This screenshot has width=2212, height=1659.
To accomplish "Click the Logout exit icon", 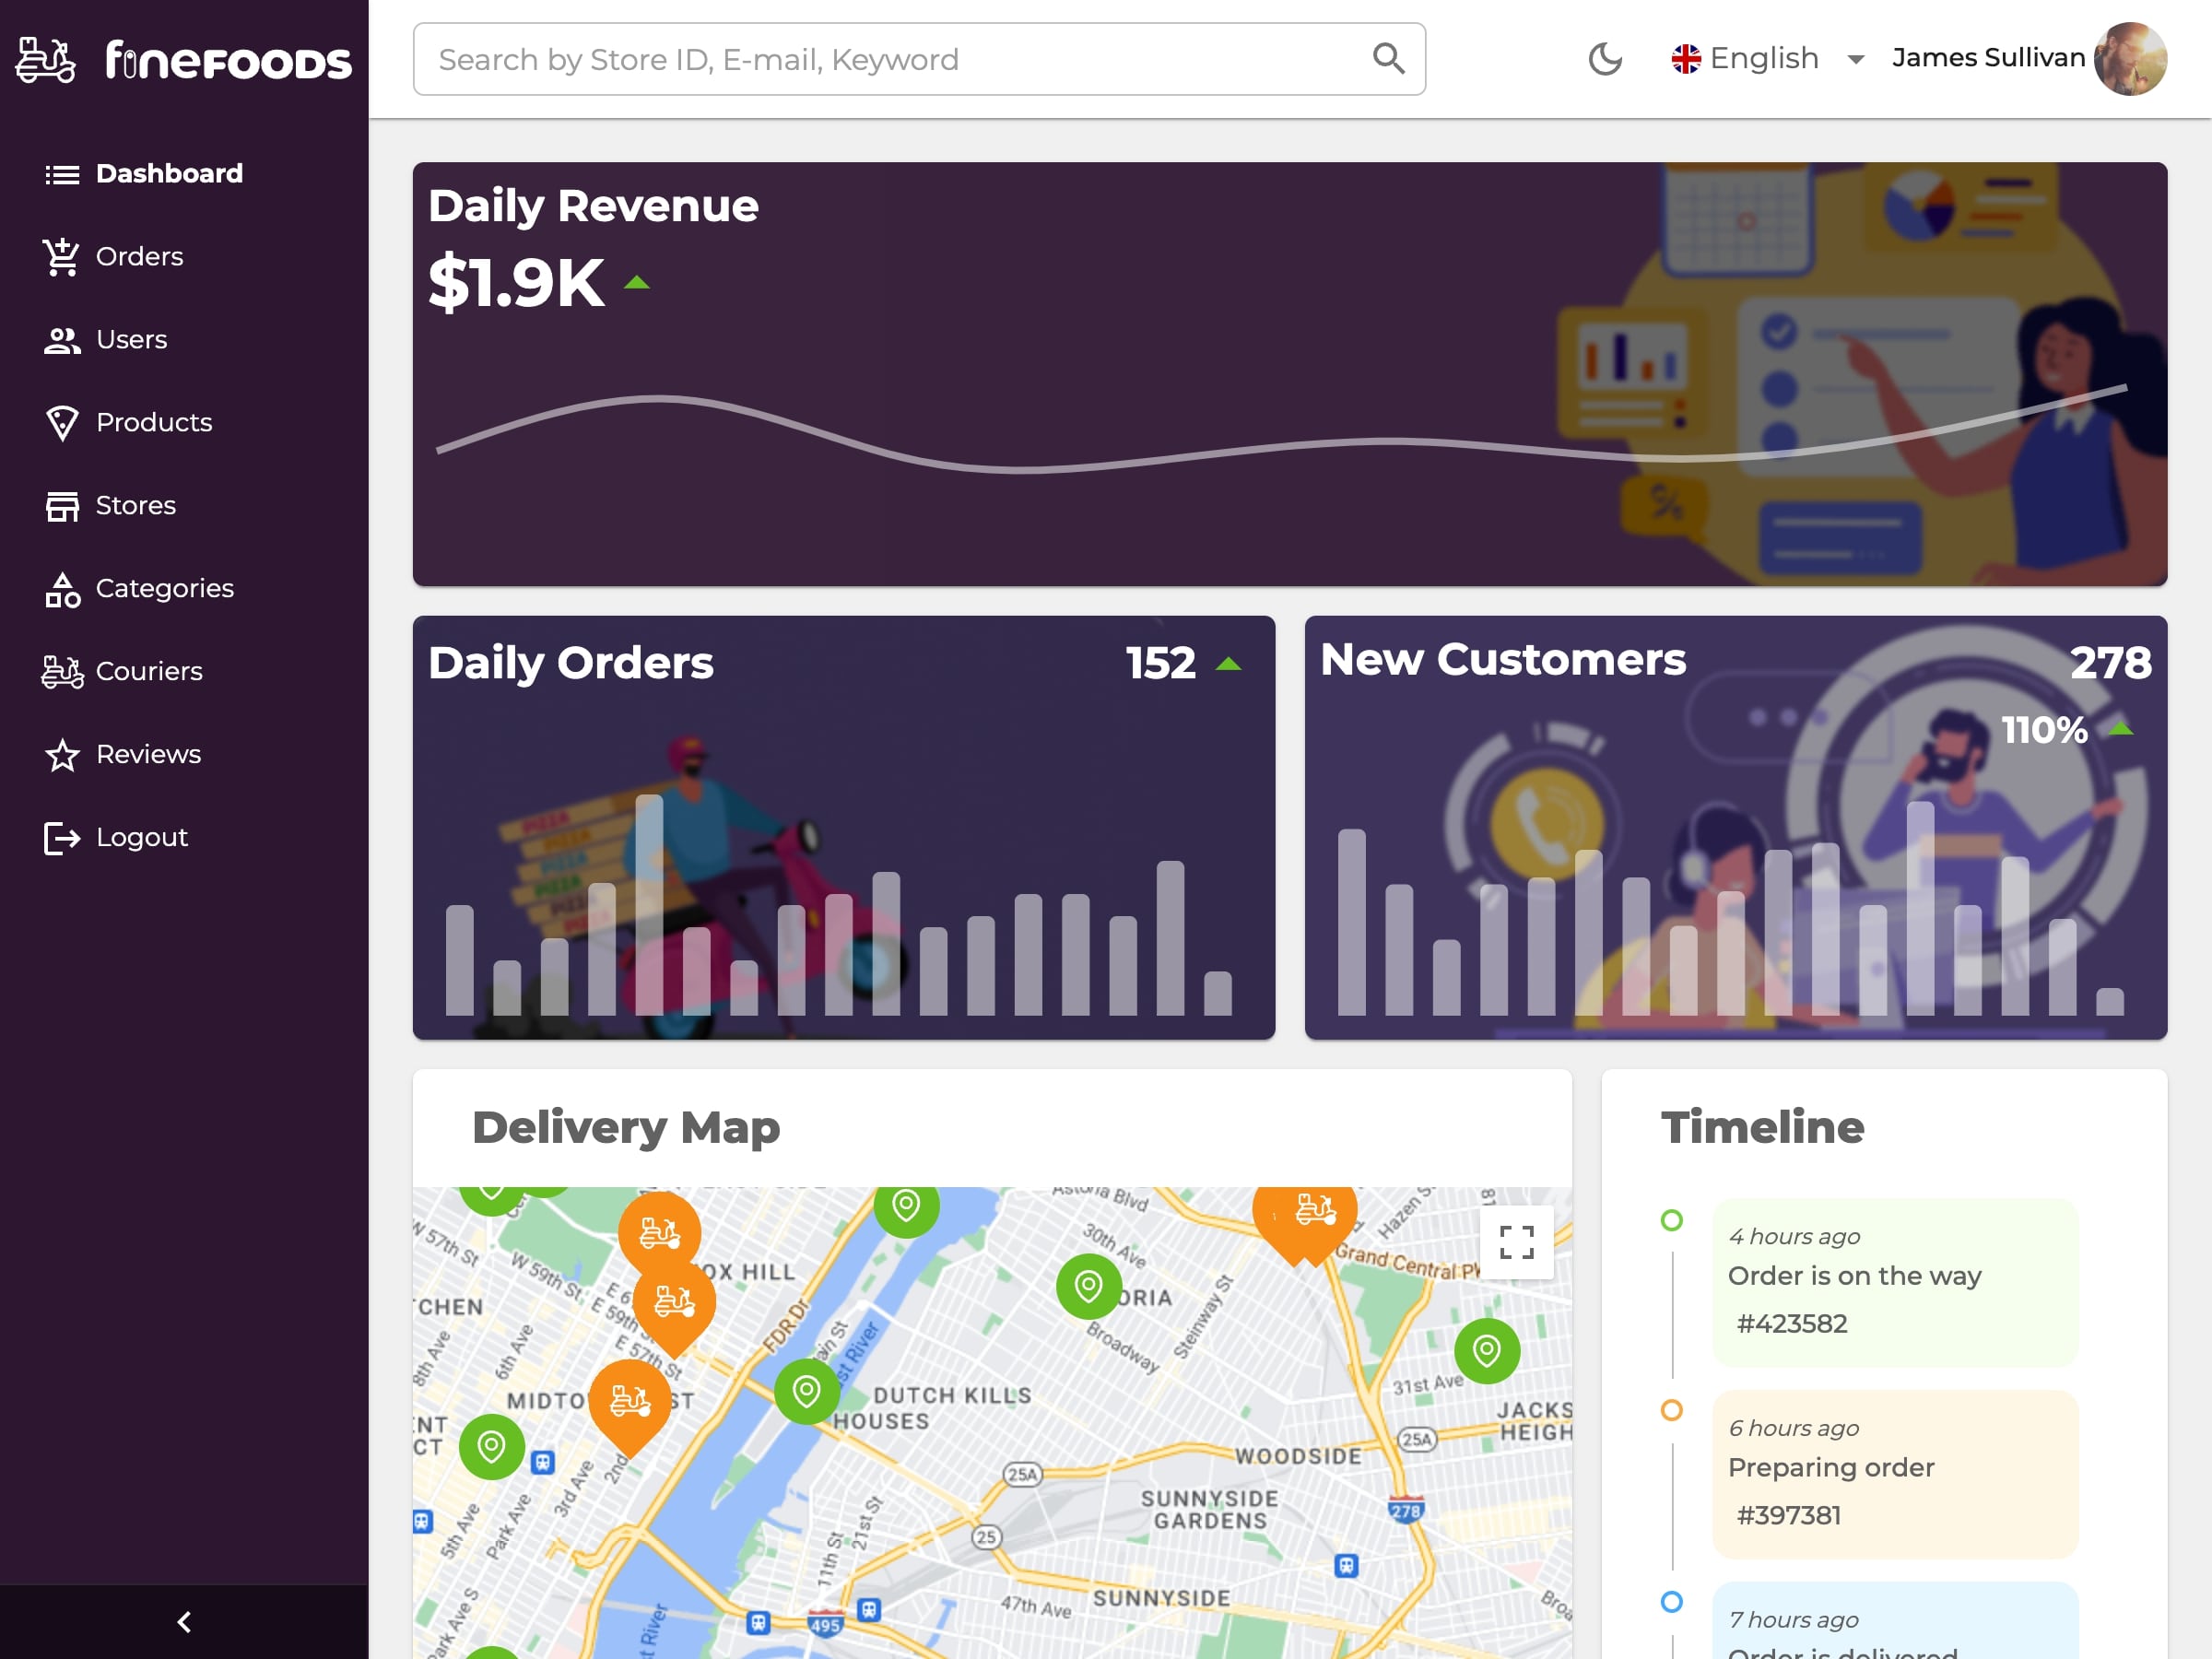I will click(62, 838).
